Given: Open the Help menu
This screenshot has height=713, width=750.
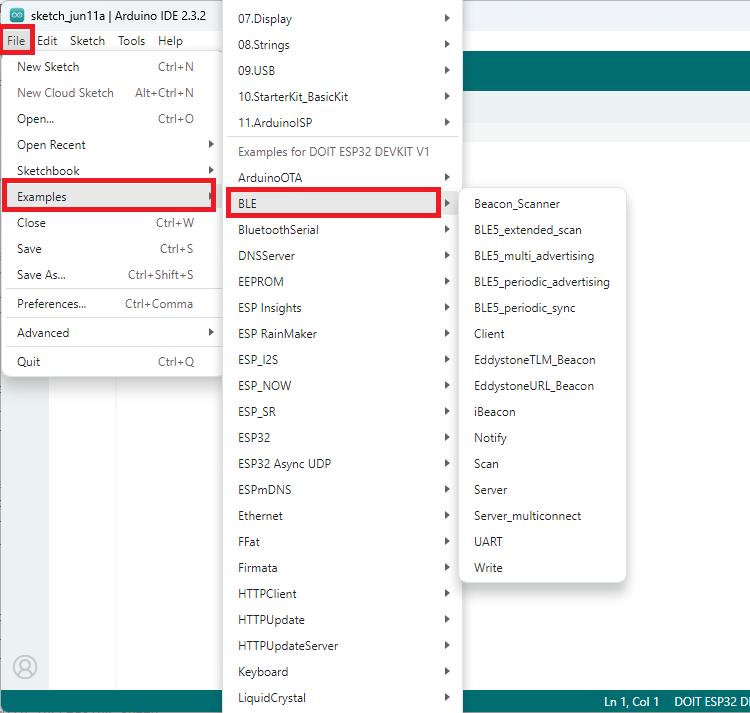Looking at the screenshot, I should coord(170,41).
